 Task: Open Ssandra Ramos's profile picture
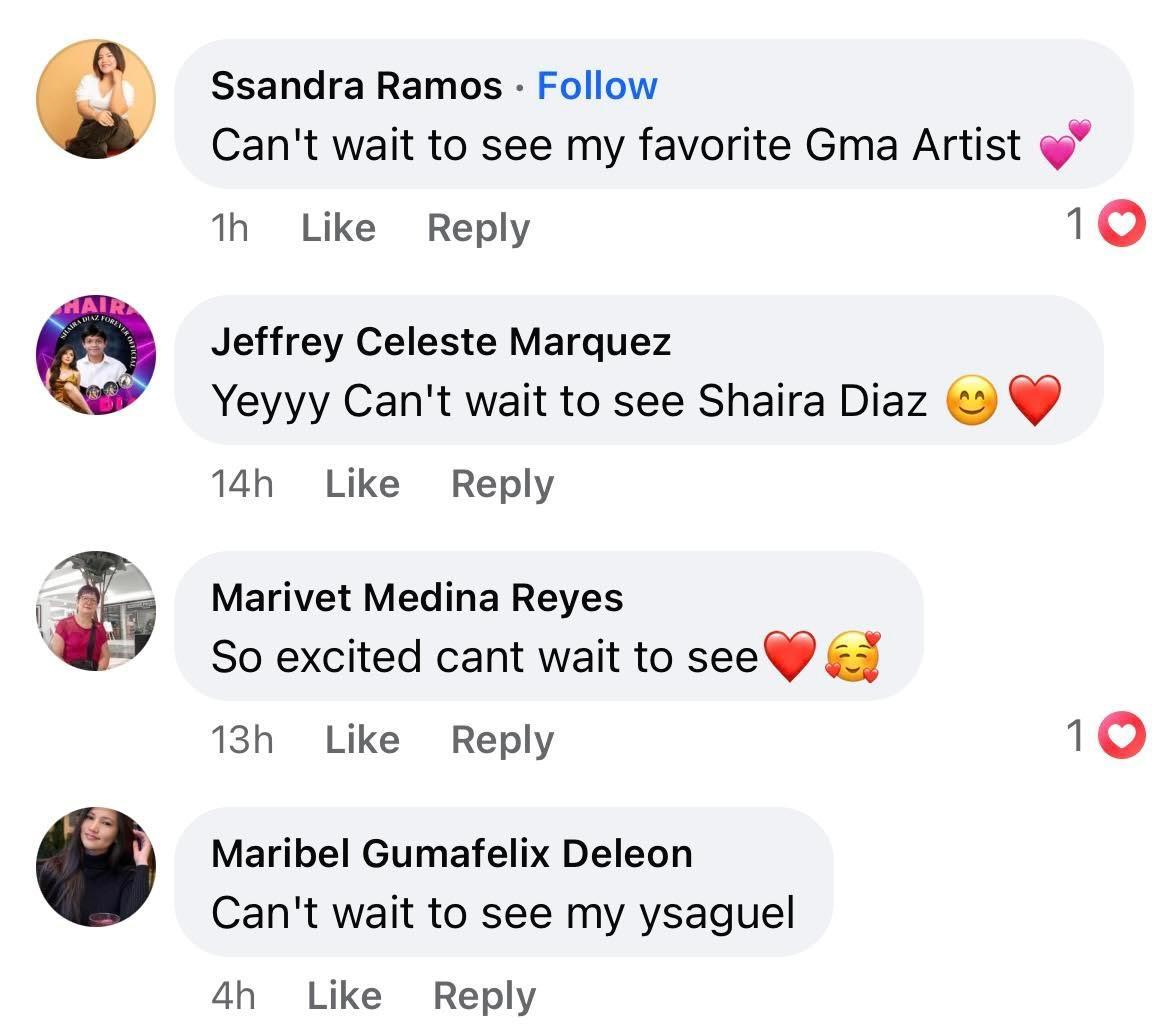pos(96,99)
